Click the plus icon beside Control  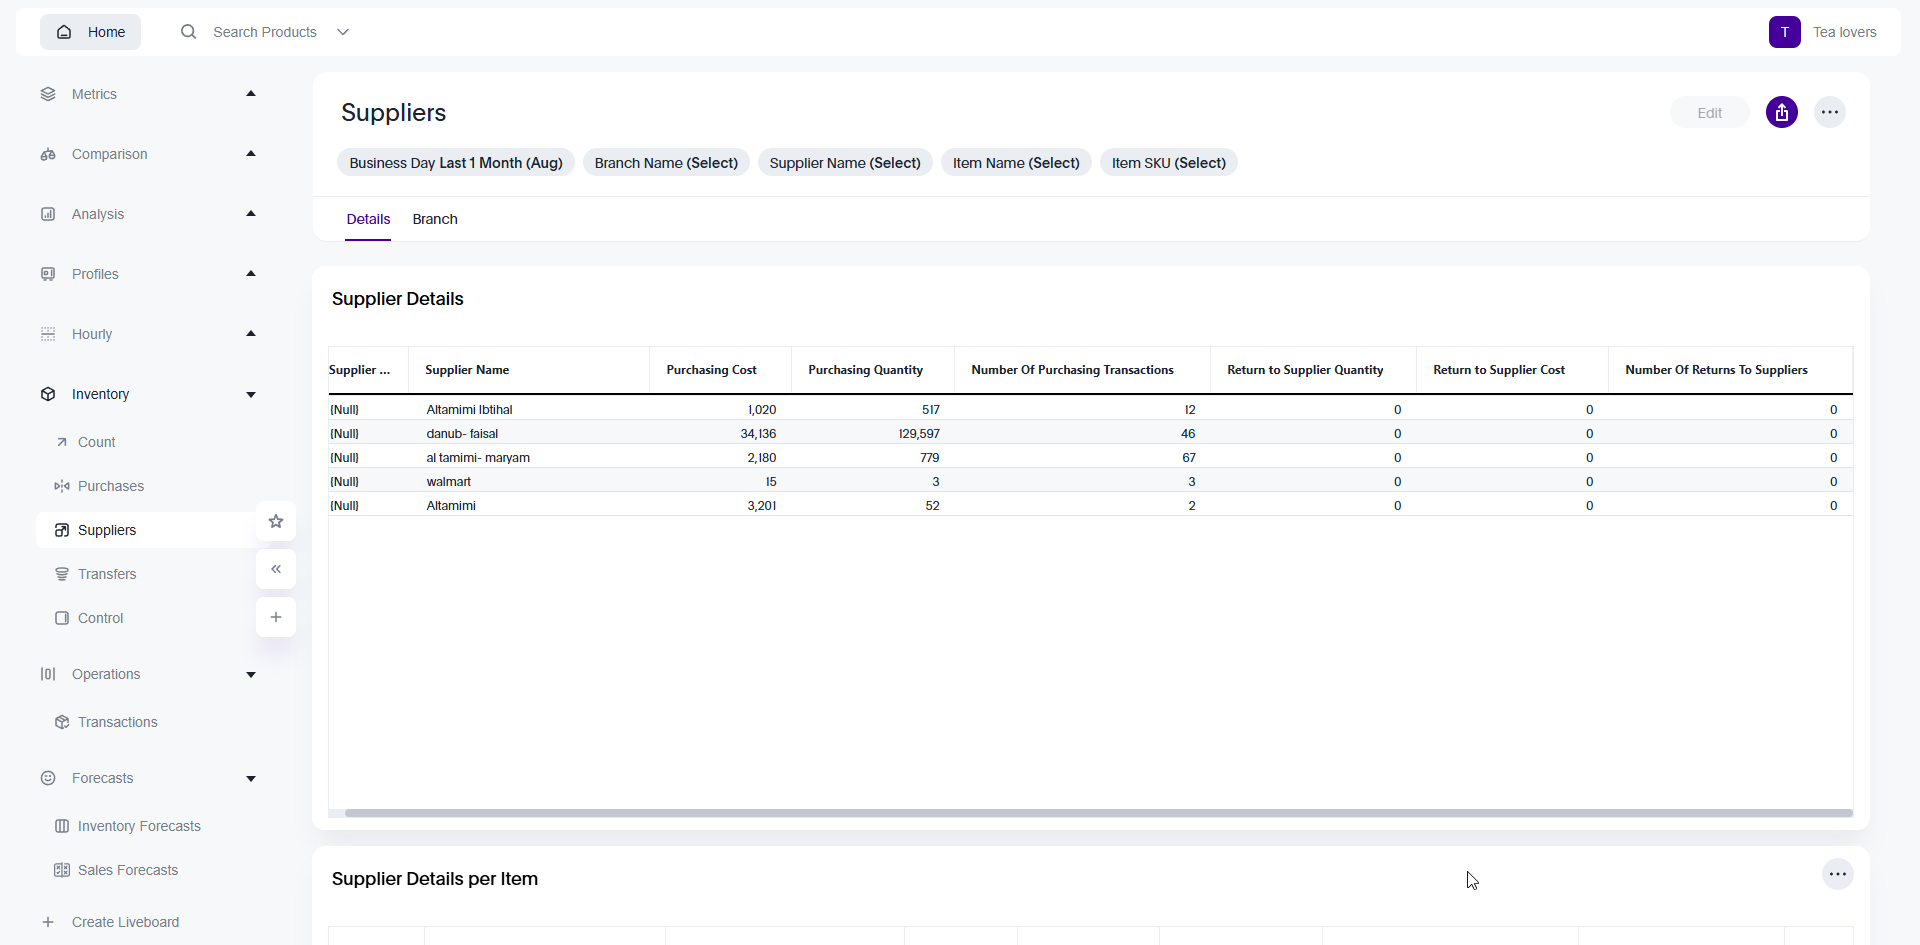[x=276, y=617]
